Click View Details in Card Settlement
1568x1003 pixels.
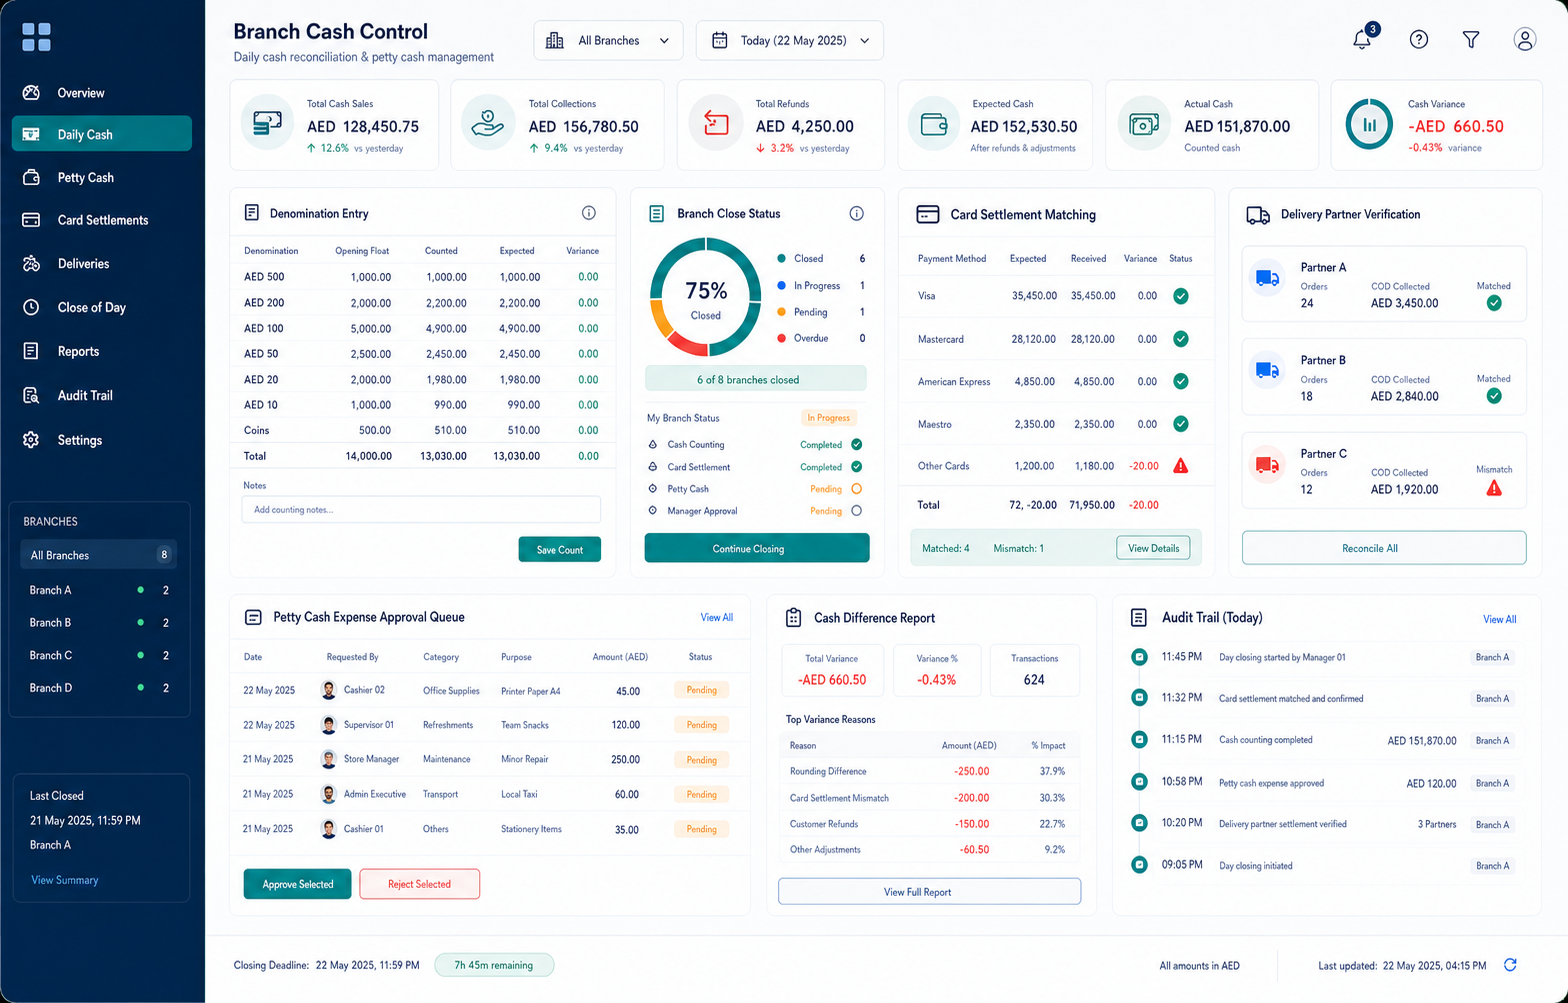tap(1153, 548)
